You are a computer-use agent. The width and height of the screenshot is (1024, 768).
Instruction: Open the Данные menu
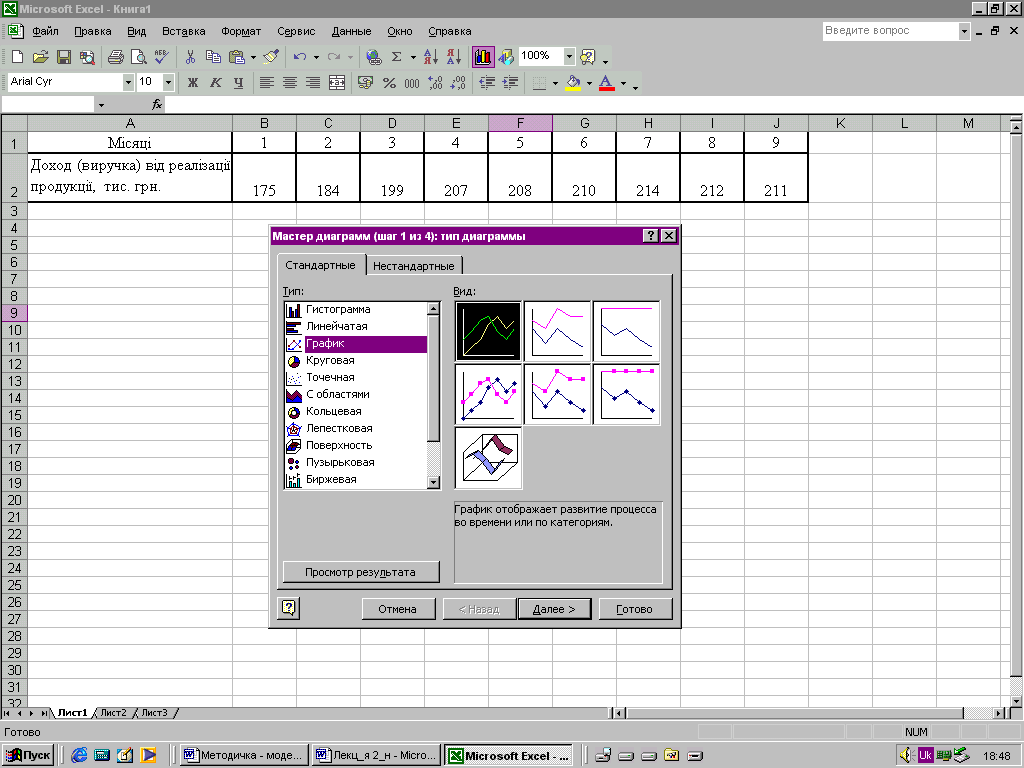click(351, 31)
